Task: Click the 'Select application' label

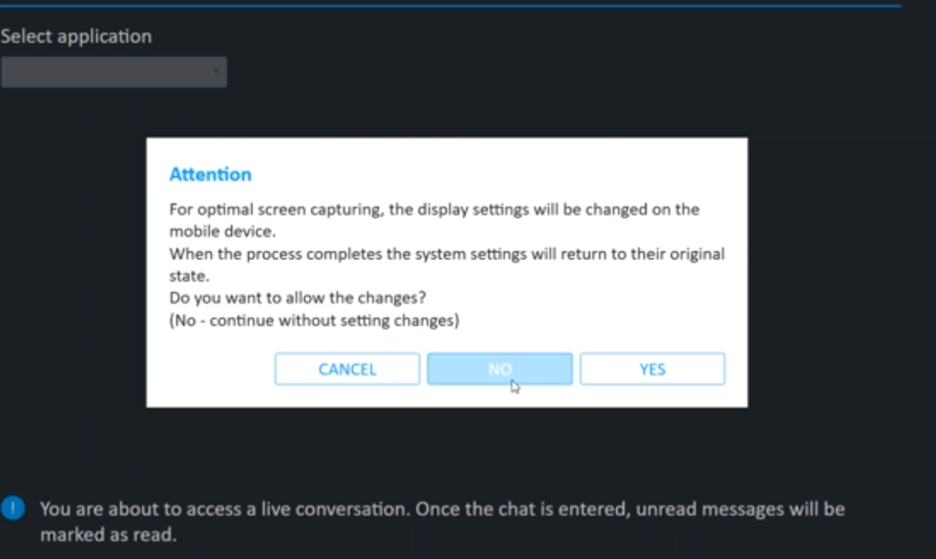Action: [76, 36]
